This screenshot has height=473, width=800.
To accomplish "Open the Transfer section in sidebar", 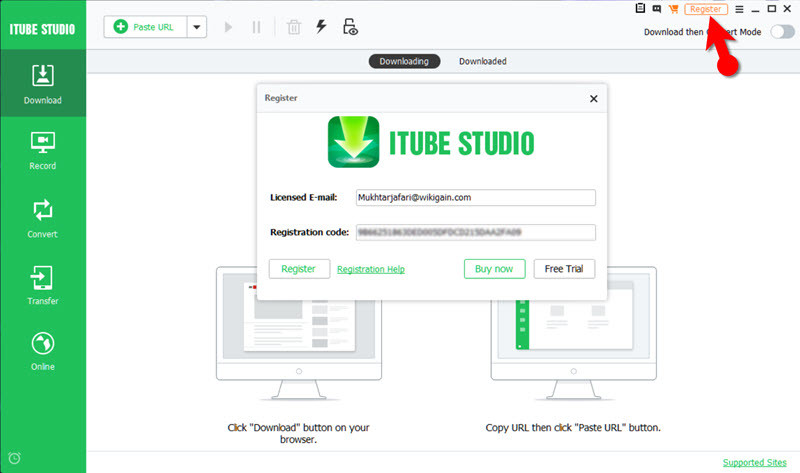I will [x=43, y=285].
